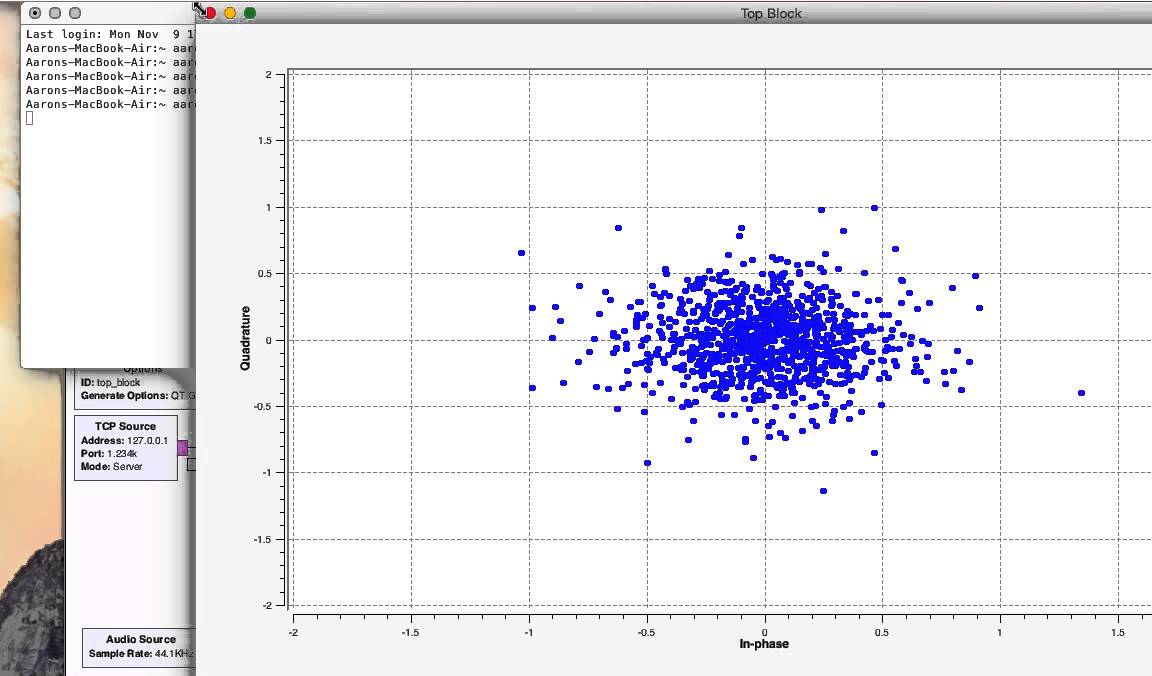Click 'Port: 1.234k' in TCP Source block
The height and width of the screenshot is (676, 1152).
(109, 453)
